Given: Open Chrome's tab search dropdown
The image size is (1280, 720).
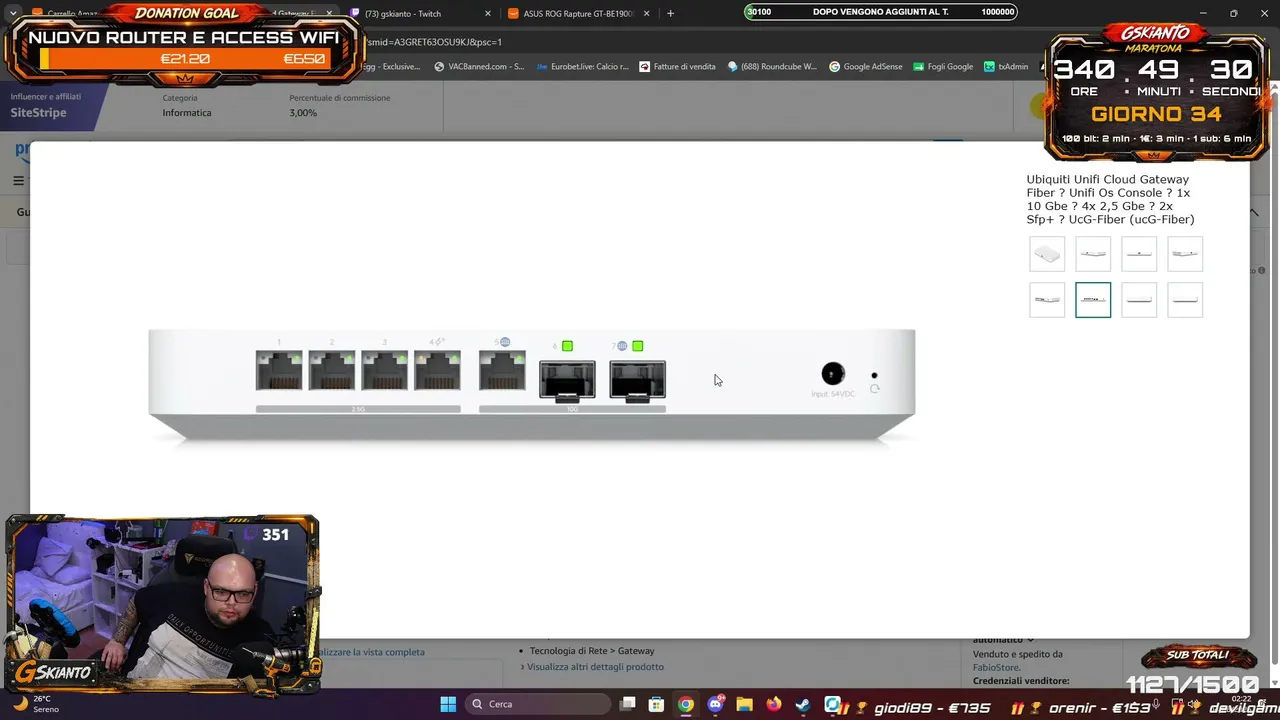Looking at the screenshot, I should pyautogui.click(x=13, y=14).
